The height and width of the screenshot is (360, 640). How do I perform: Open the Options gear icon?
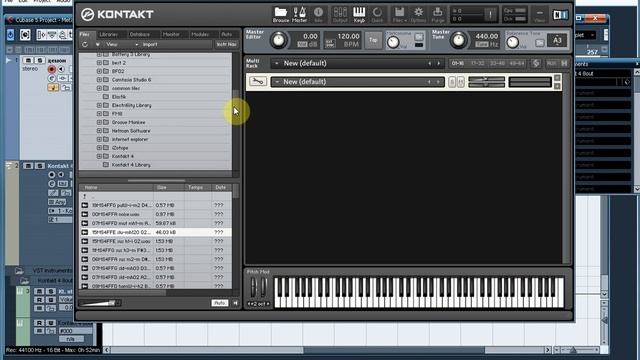click(x=418, y=14)
